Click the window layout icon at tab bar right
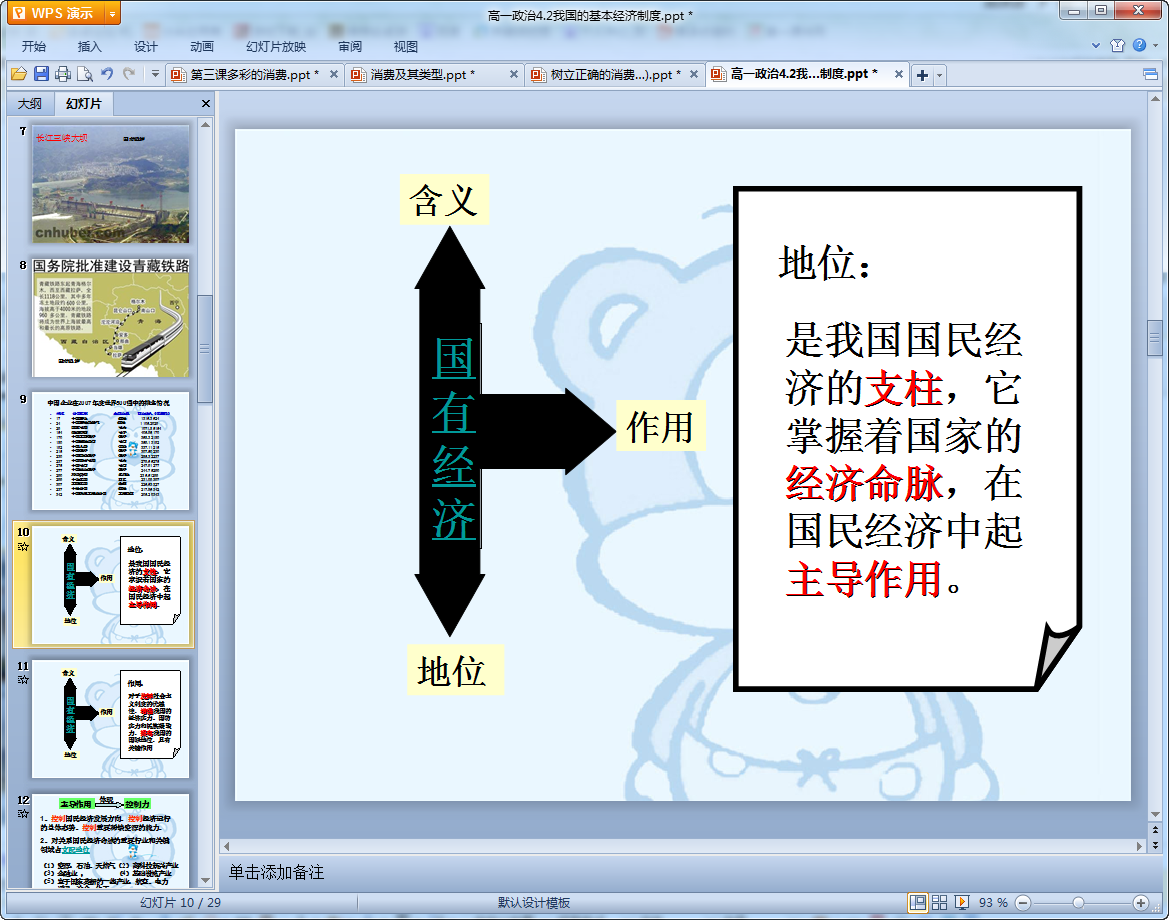The height and width of the screenshot is (920, 1169). point(1150,75)
